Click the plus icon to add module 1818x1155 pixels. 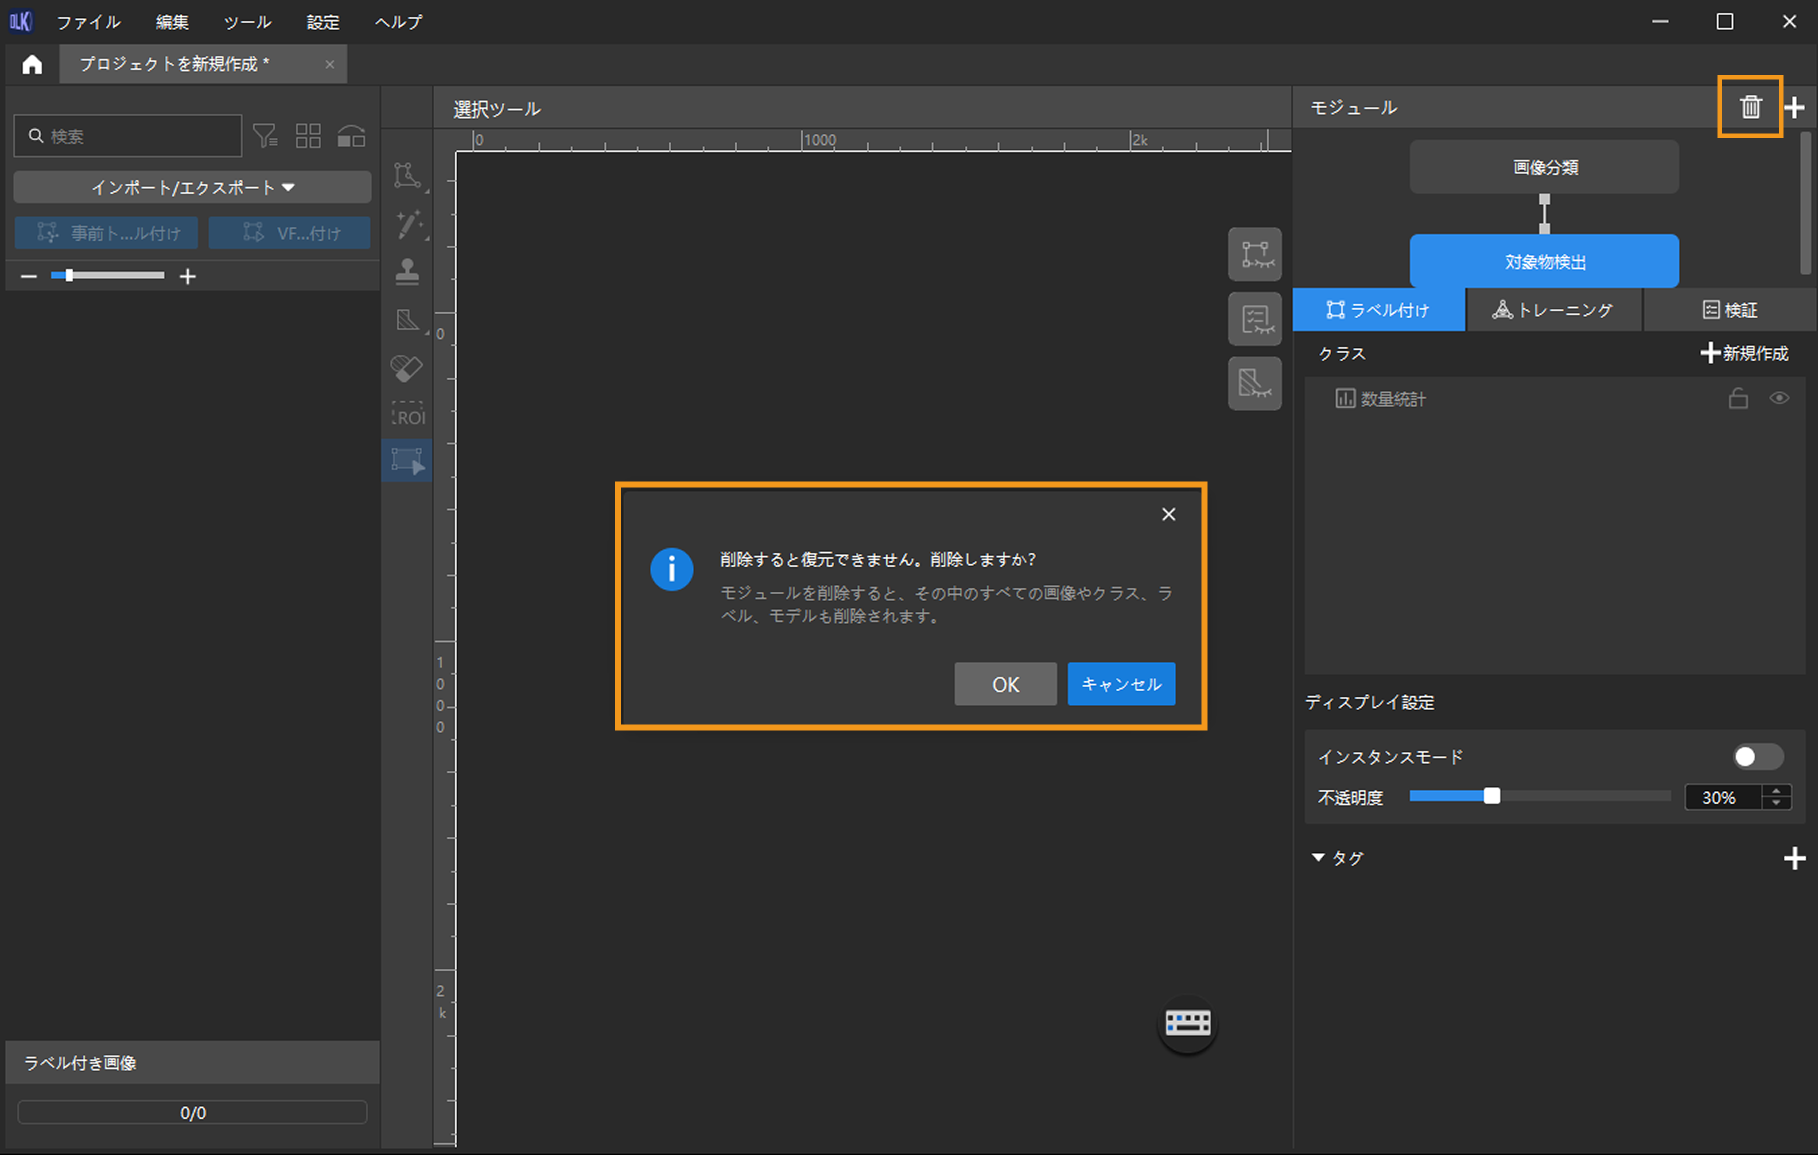pos(1795,108)
